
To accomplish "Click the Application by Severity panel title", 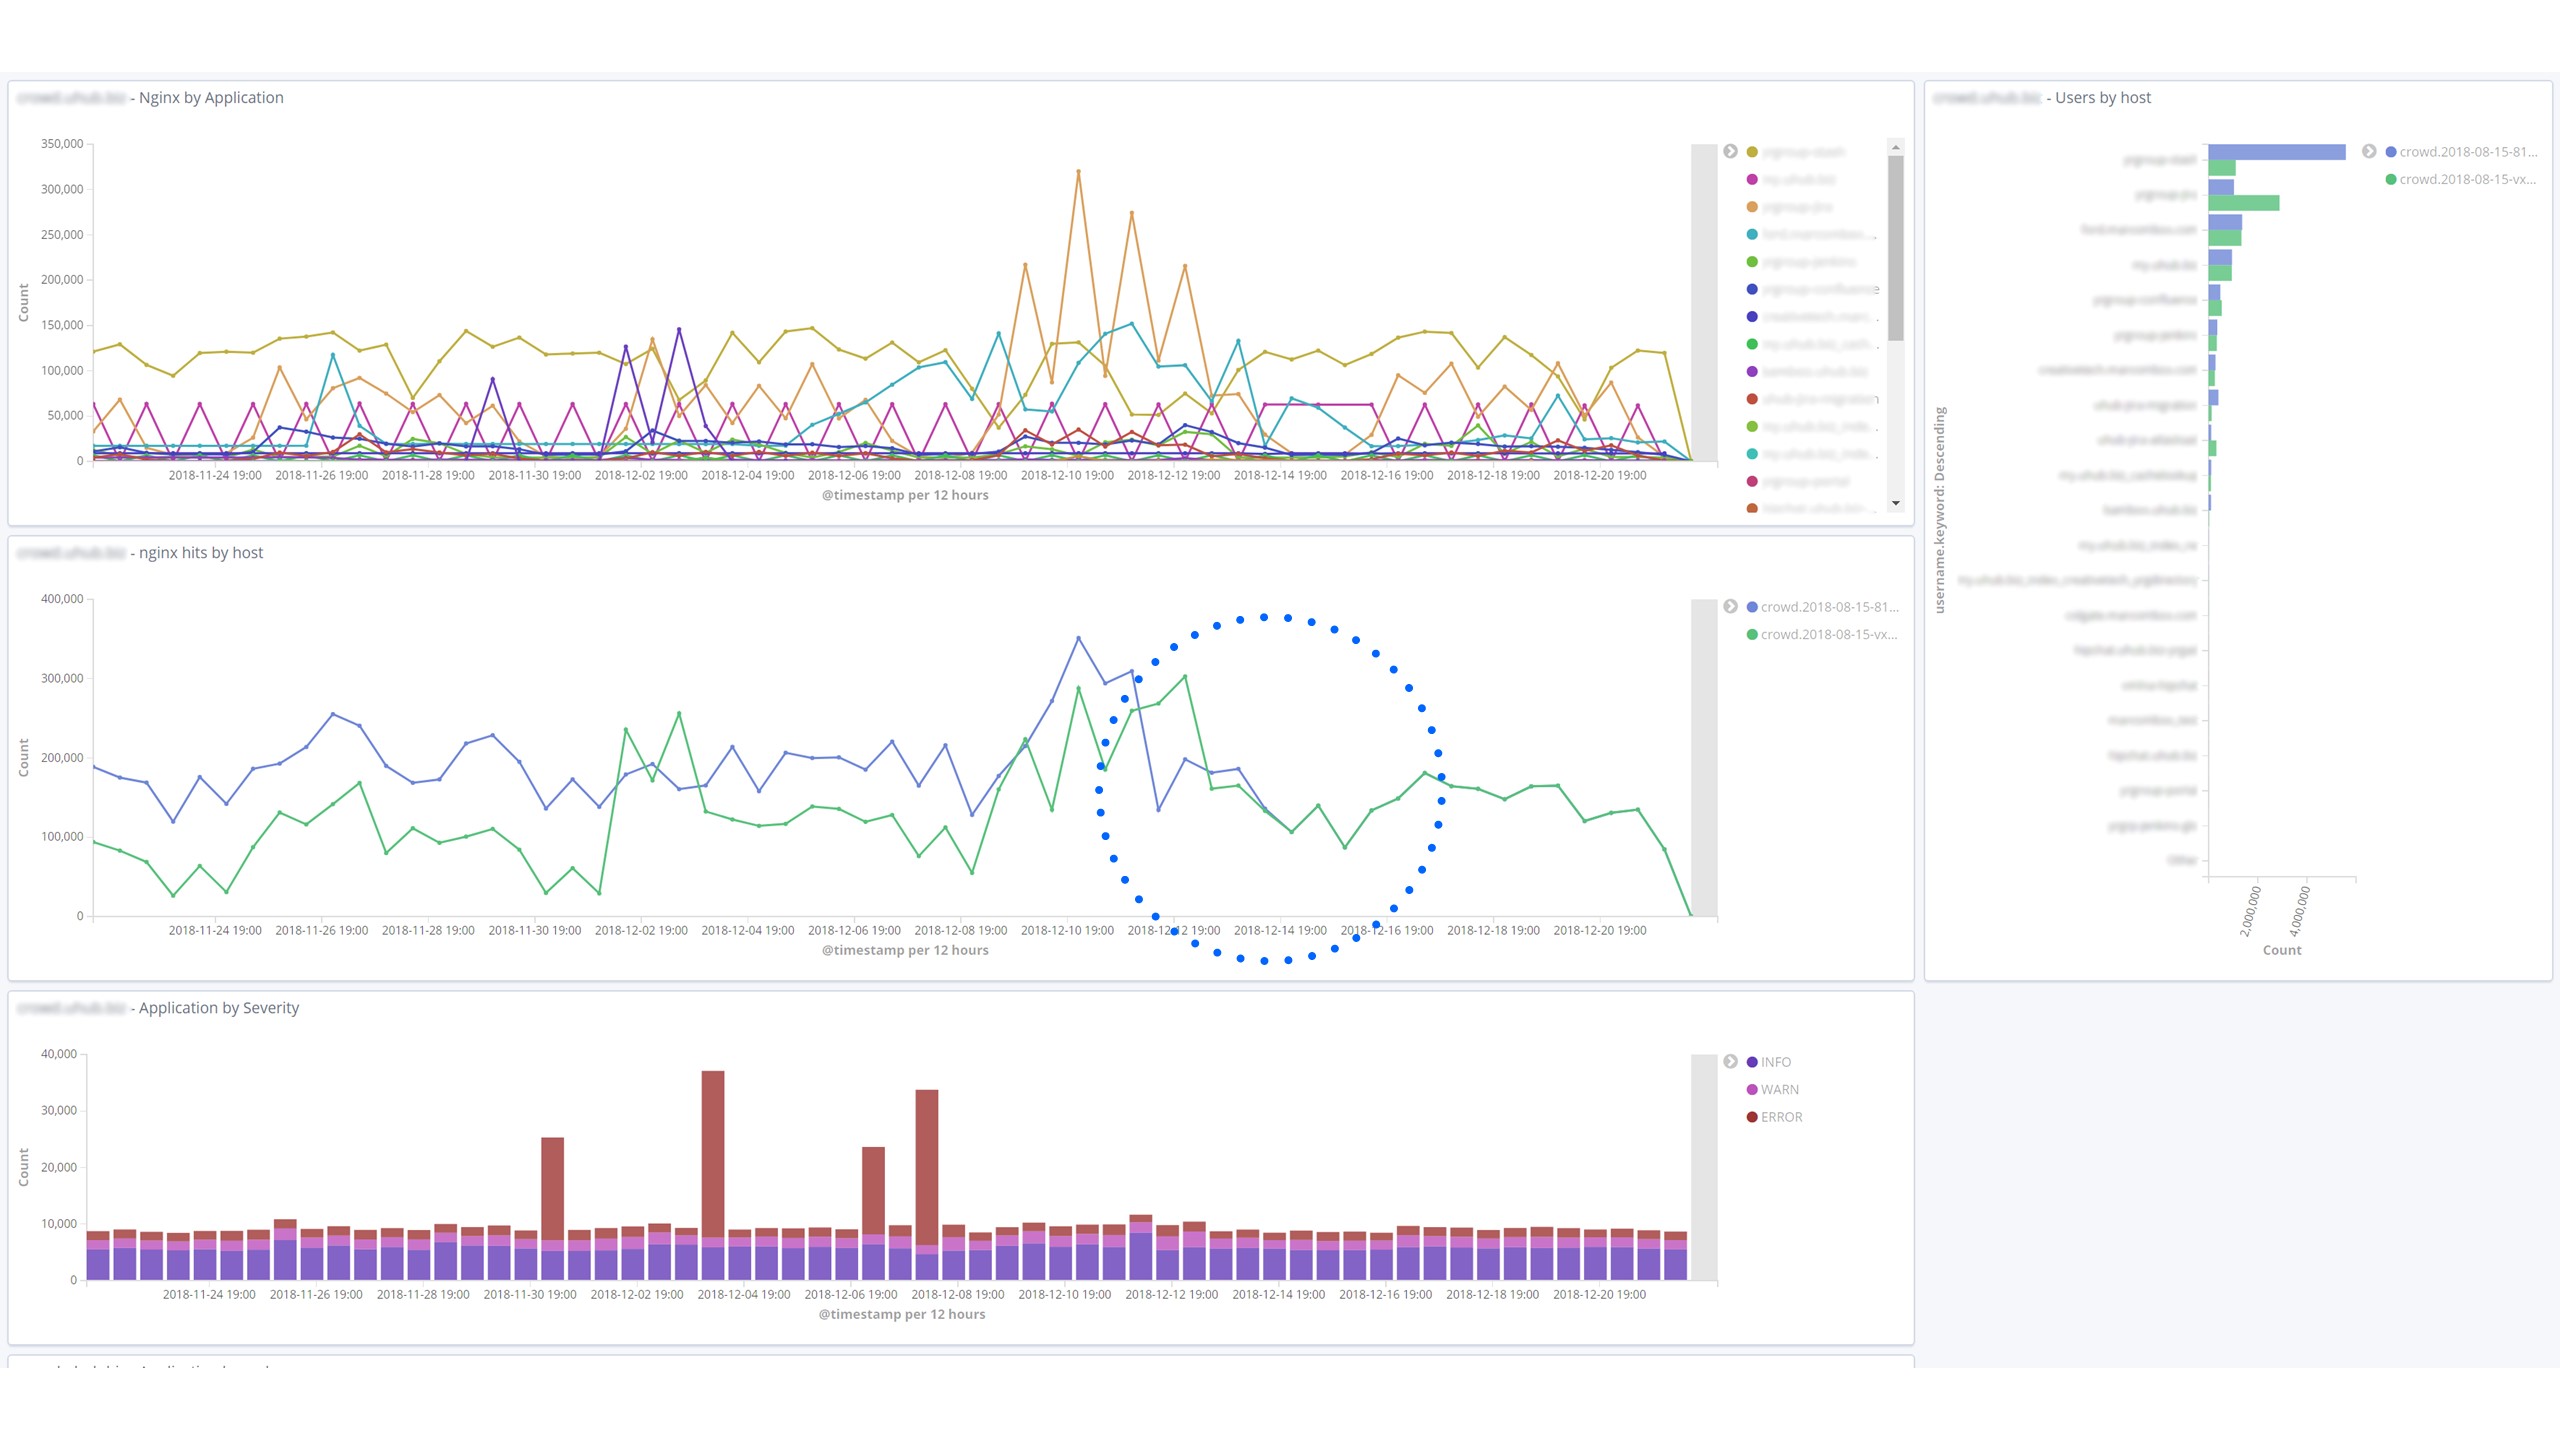I will [158, 1008].
